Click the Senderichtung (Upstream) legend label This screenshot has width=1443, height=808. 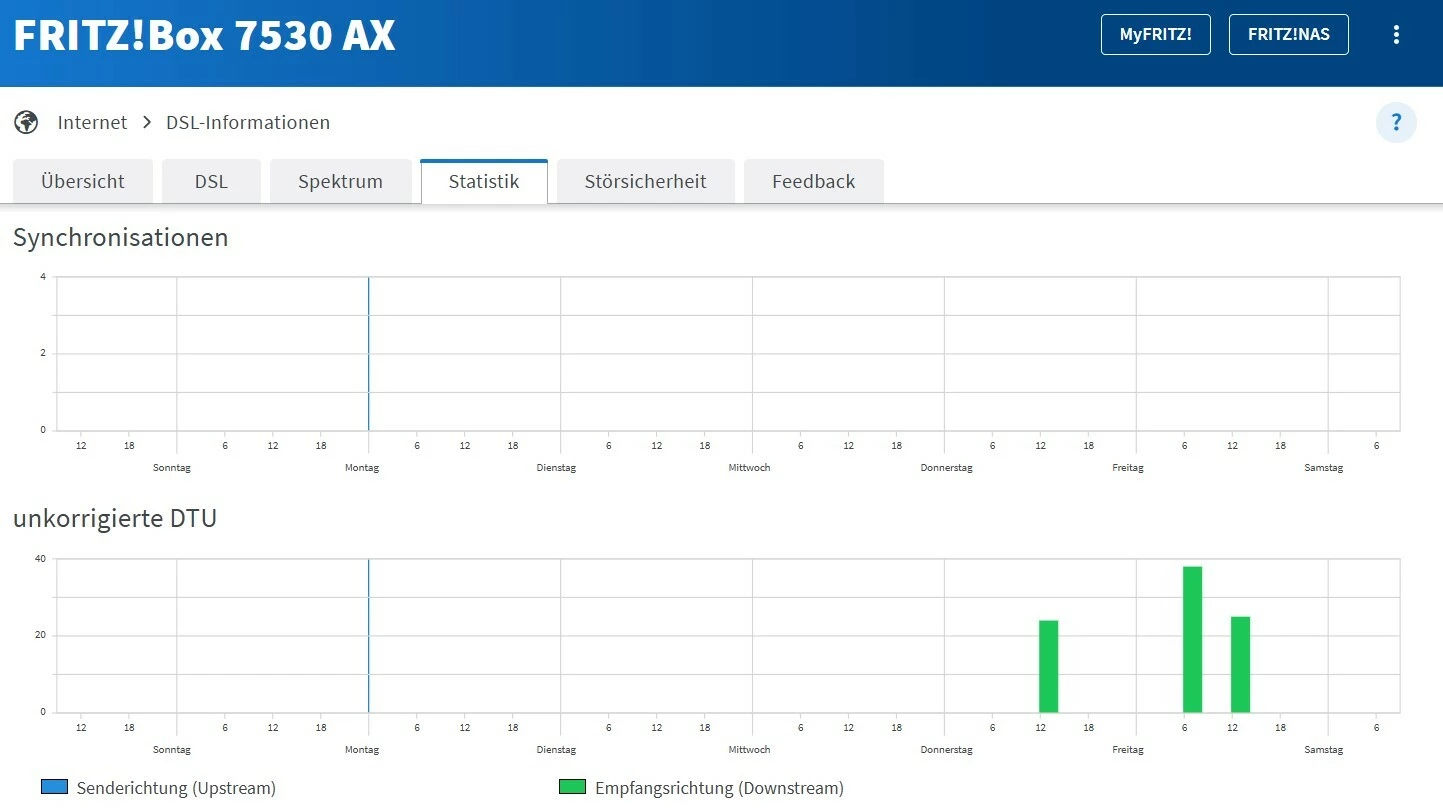point(176,788)
